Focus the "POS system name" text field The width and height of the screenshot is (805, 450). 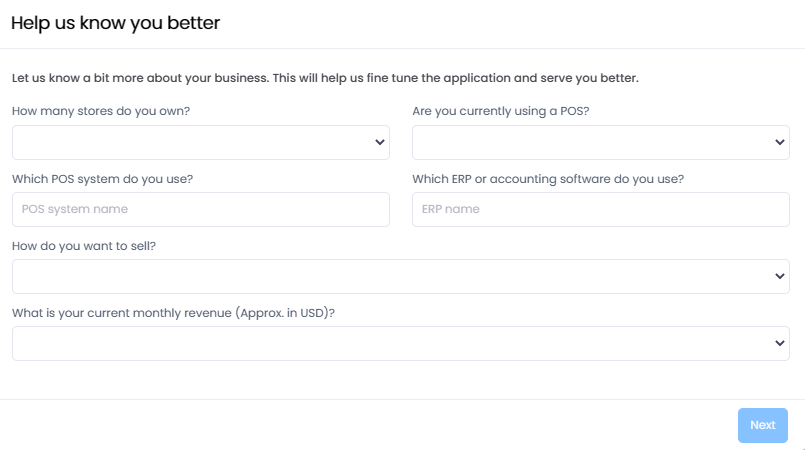coord(200,210)
